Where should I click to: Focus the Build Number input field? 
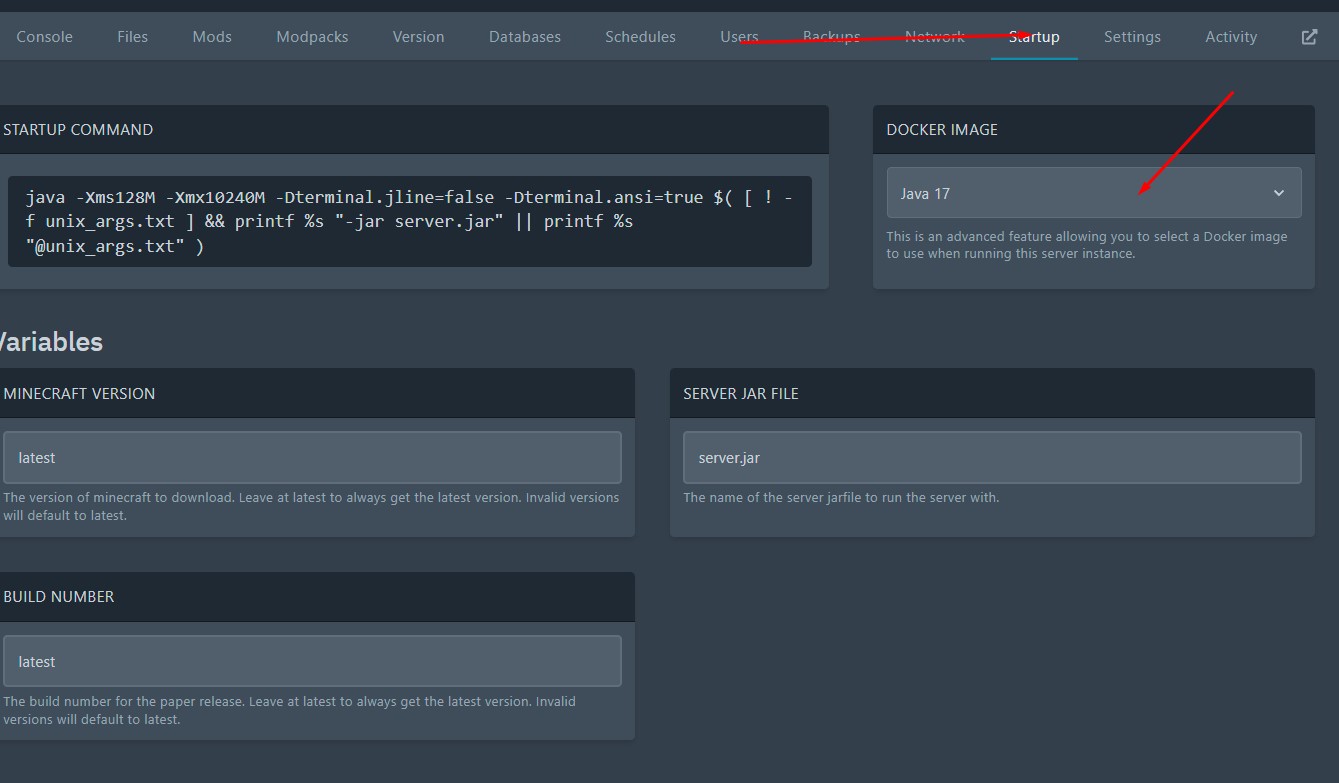311,661
